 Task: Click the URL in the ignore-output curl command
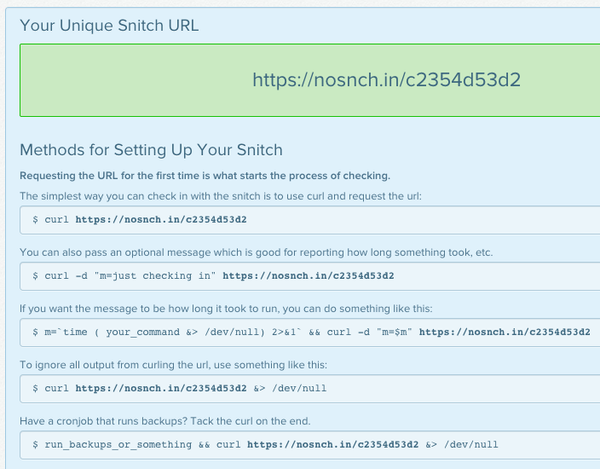click(160, 387)
